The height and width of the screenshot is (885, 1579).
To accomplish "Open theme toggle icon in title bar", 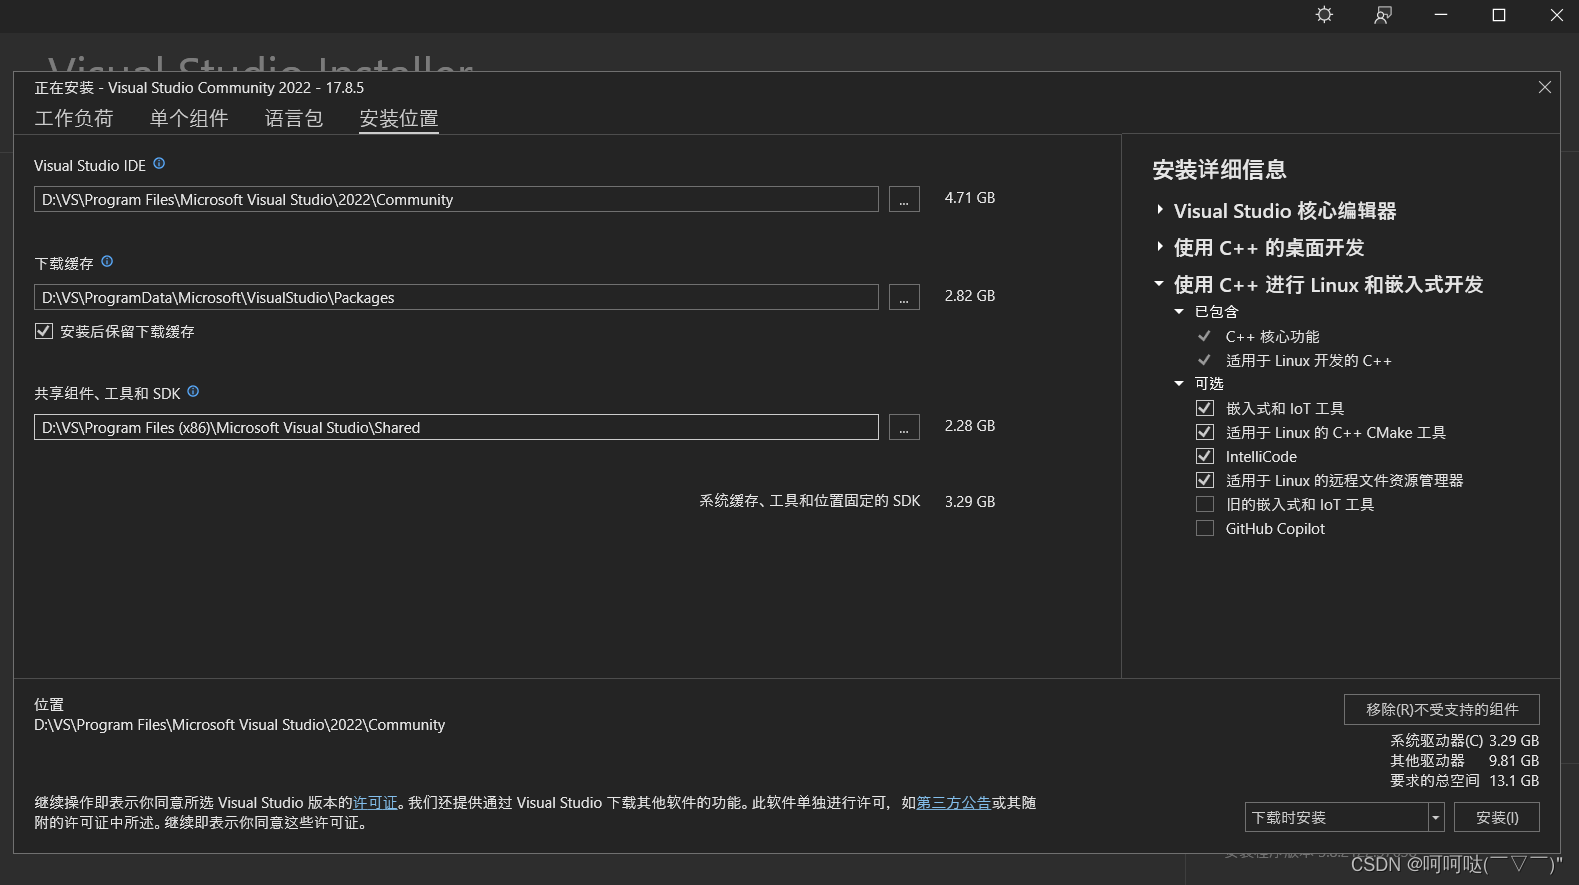I will click(x=1324, y=15).
